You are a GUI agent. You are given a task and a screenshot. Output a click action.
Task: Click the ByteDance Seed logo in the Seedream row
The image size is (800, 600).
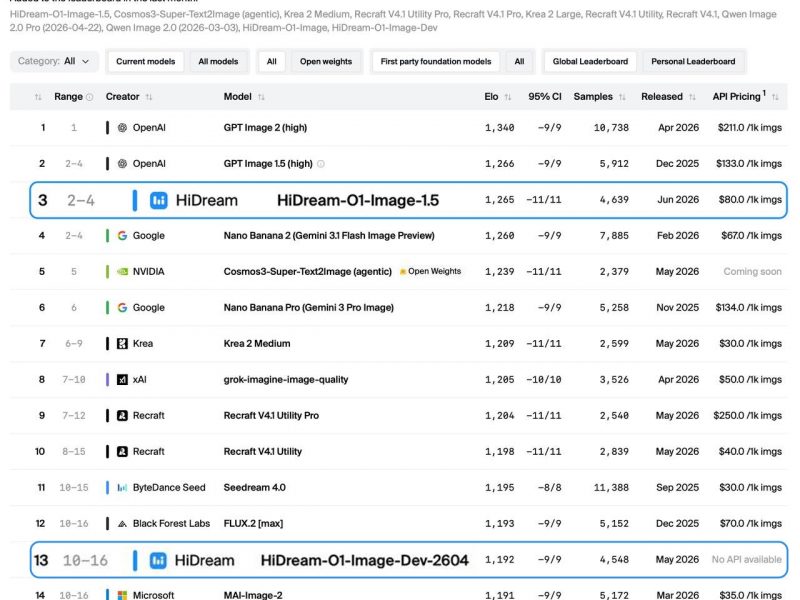pyautogui.click(x=122, y=488)
